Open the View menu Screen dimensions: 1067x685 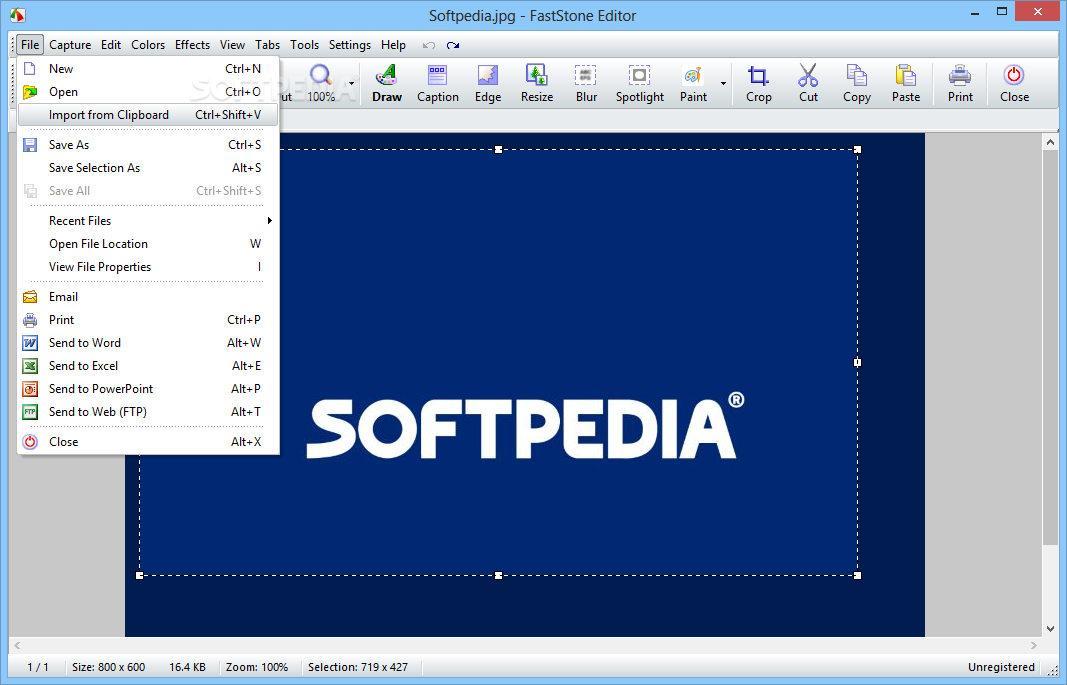pyautogui.click(x=232, y=45)
